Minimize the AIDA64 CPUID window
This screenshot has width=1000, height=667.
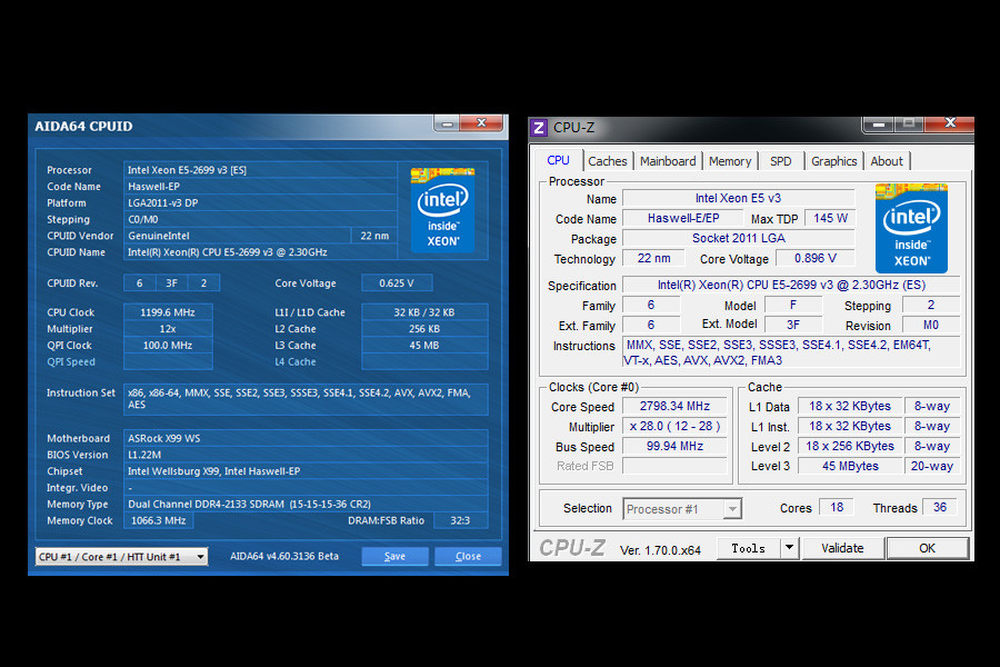point(448,124)
